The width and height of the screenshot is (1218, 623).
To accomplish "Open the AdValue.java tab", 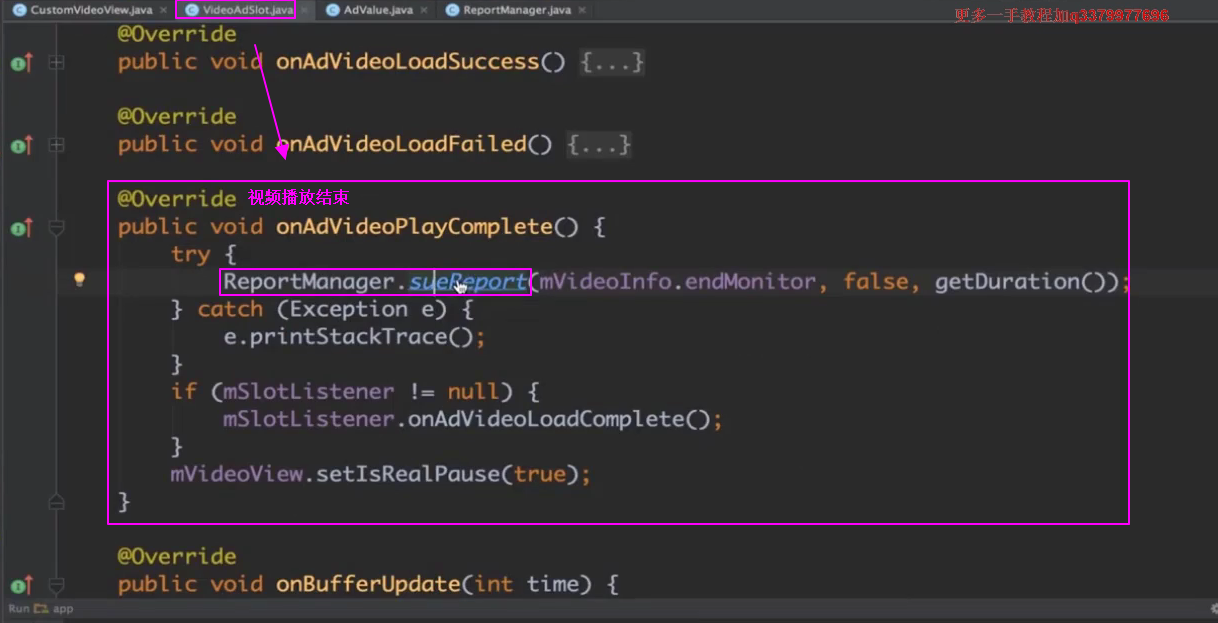I will 377,10.
